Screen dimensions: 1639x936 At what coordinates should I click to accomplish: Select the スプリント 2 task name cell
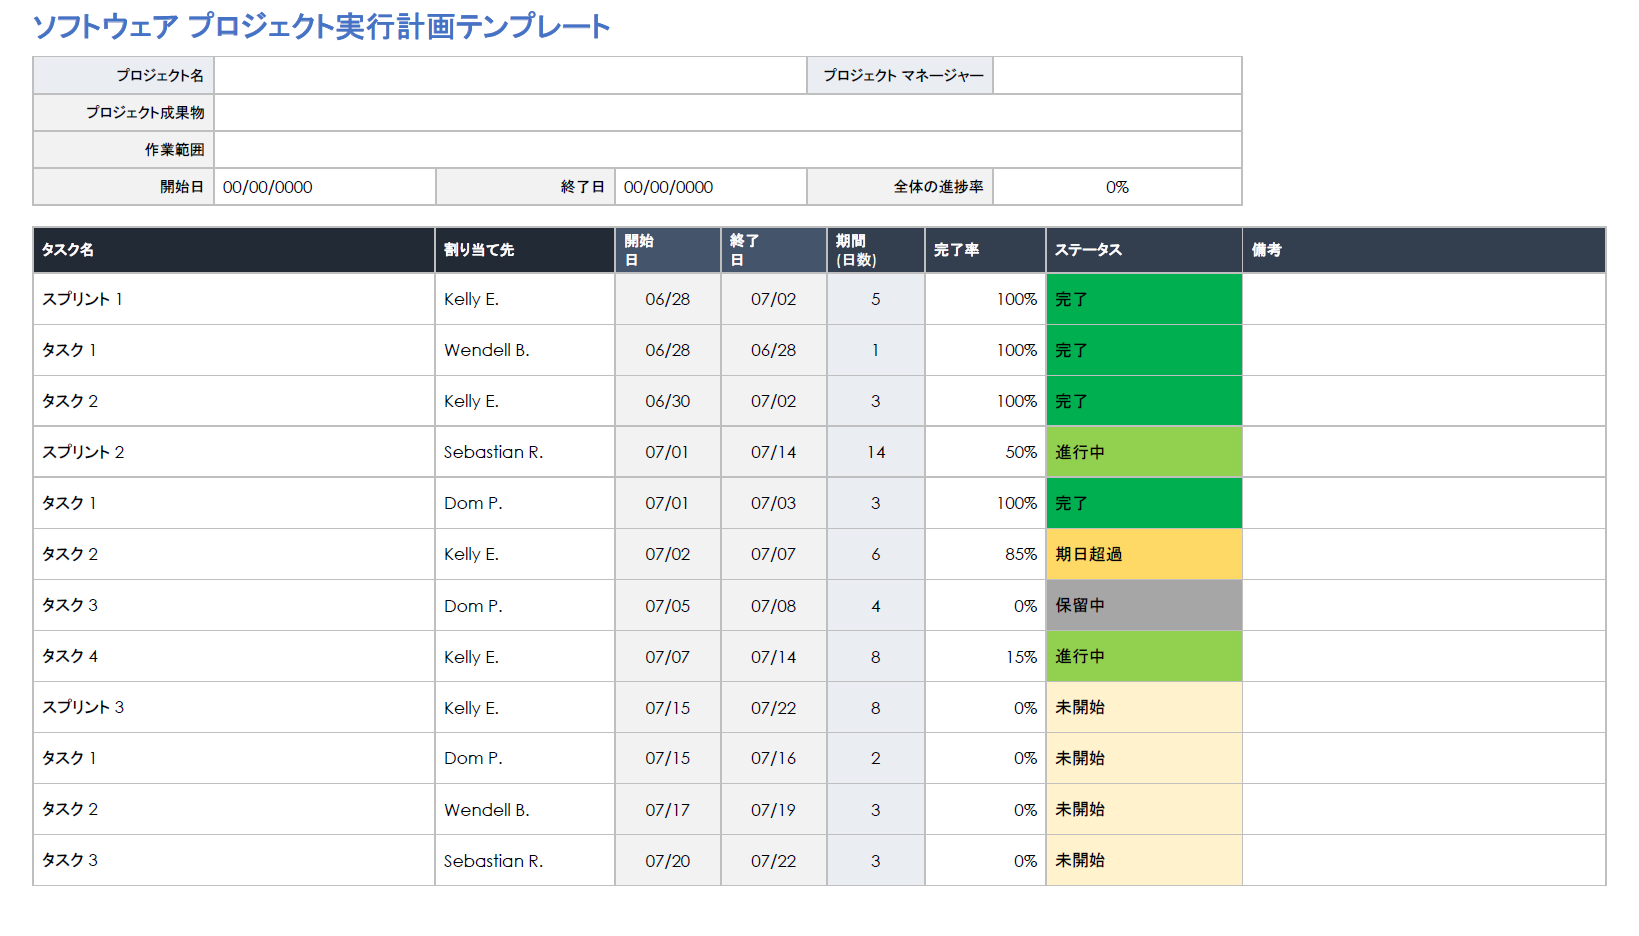[234, 452]
